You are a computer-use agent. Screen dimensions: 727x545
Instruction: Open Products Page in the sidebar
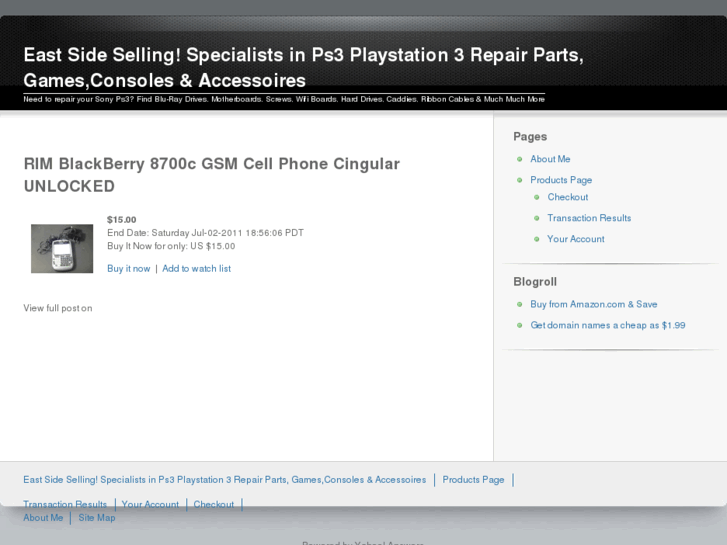tap(561, 180)
